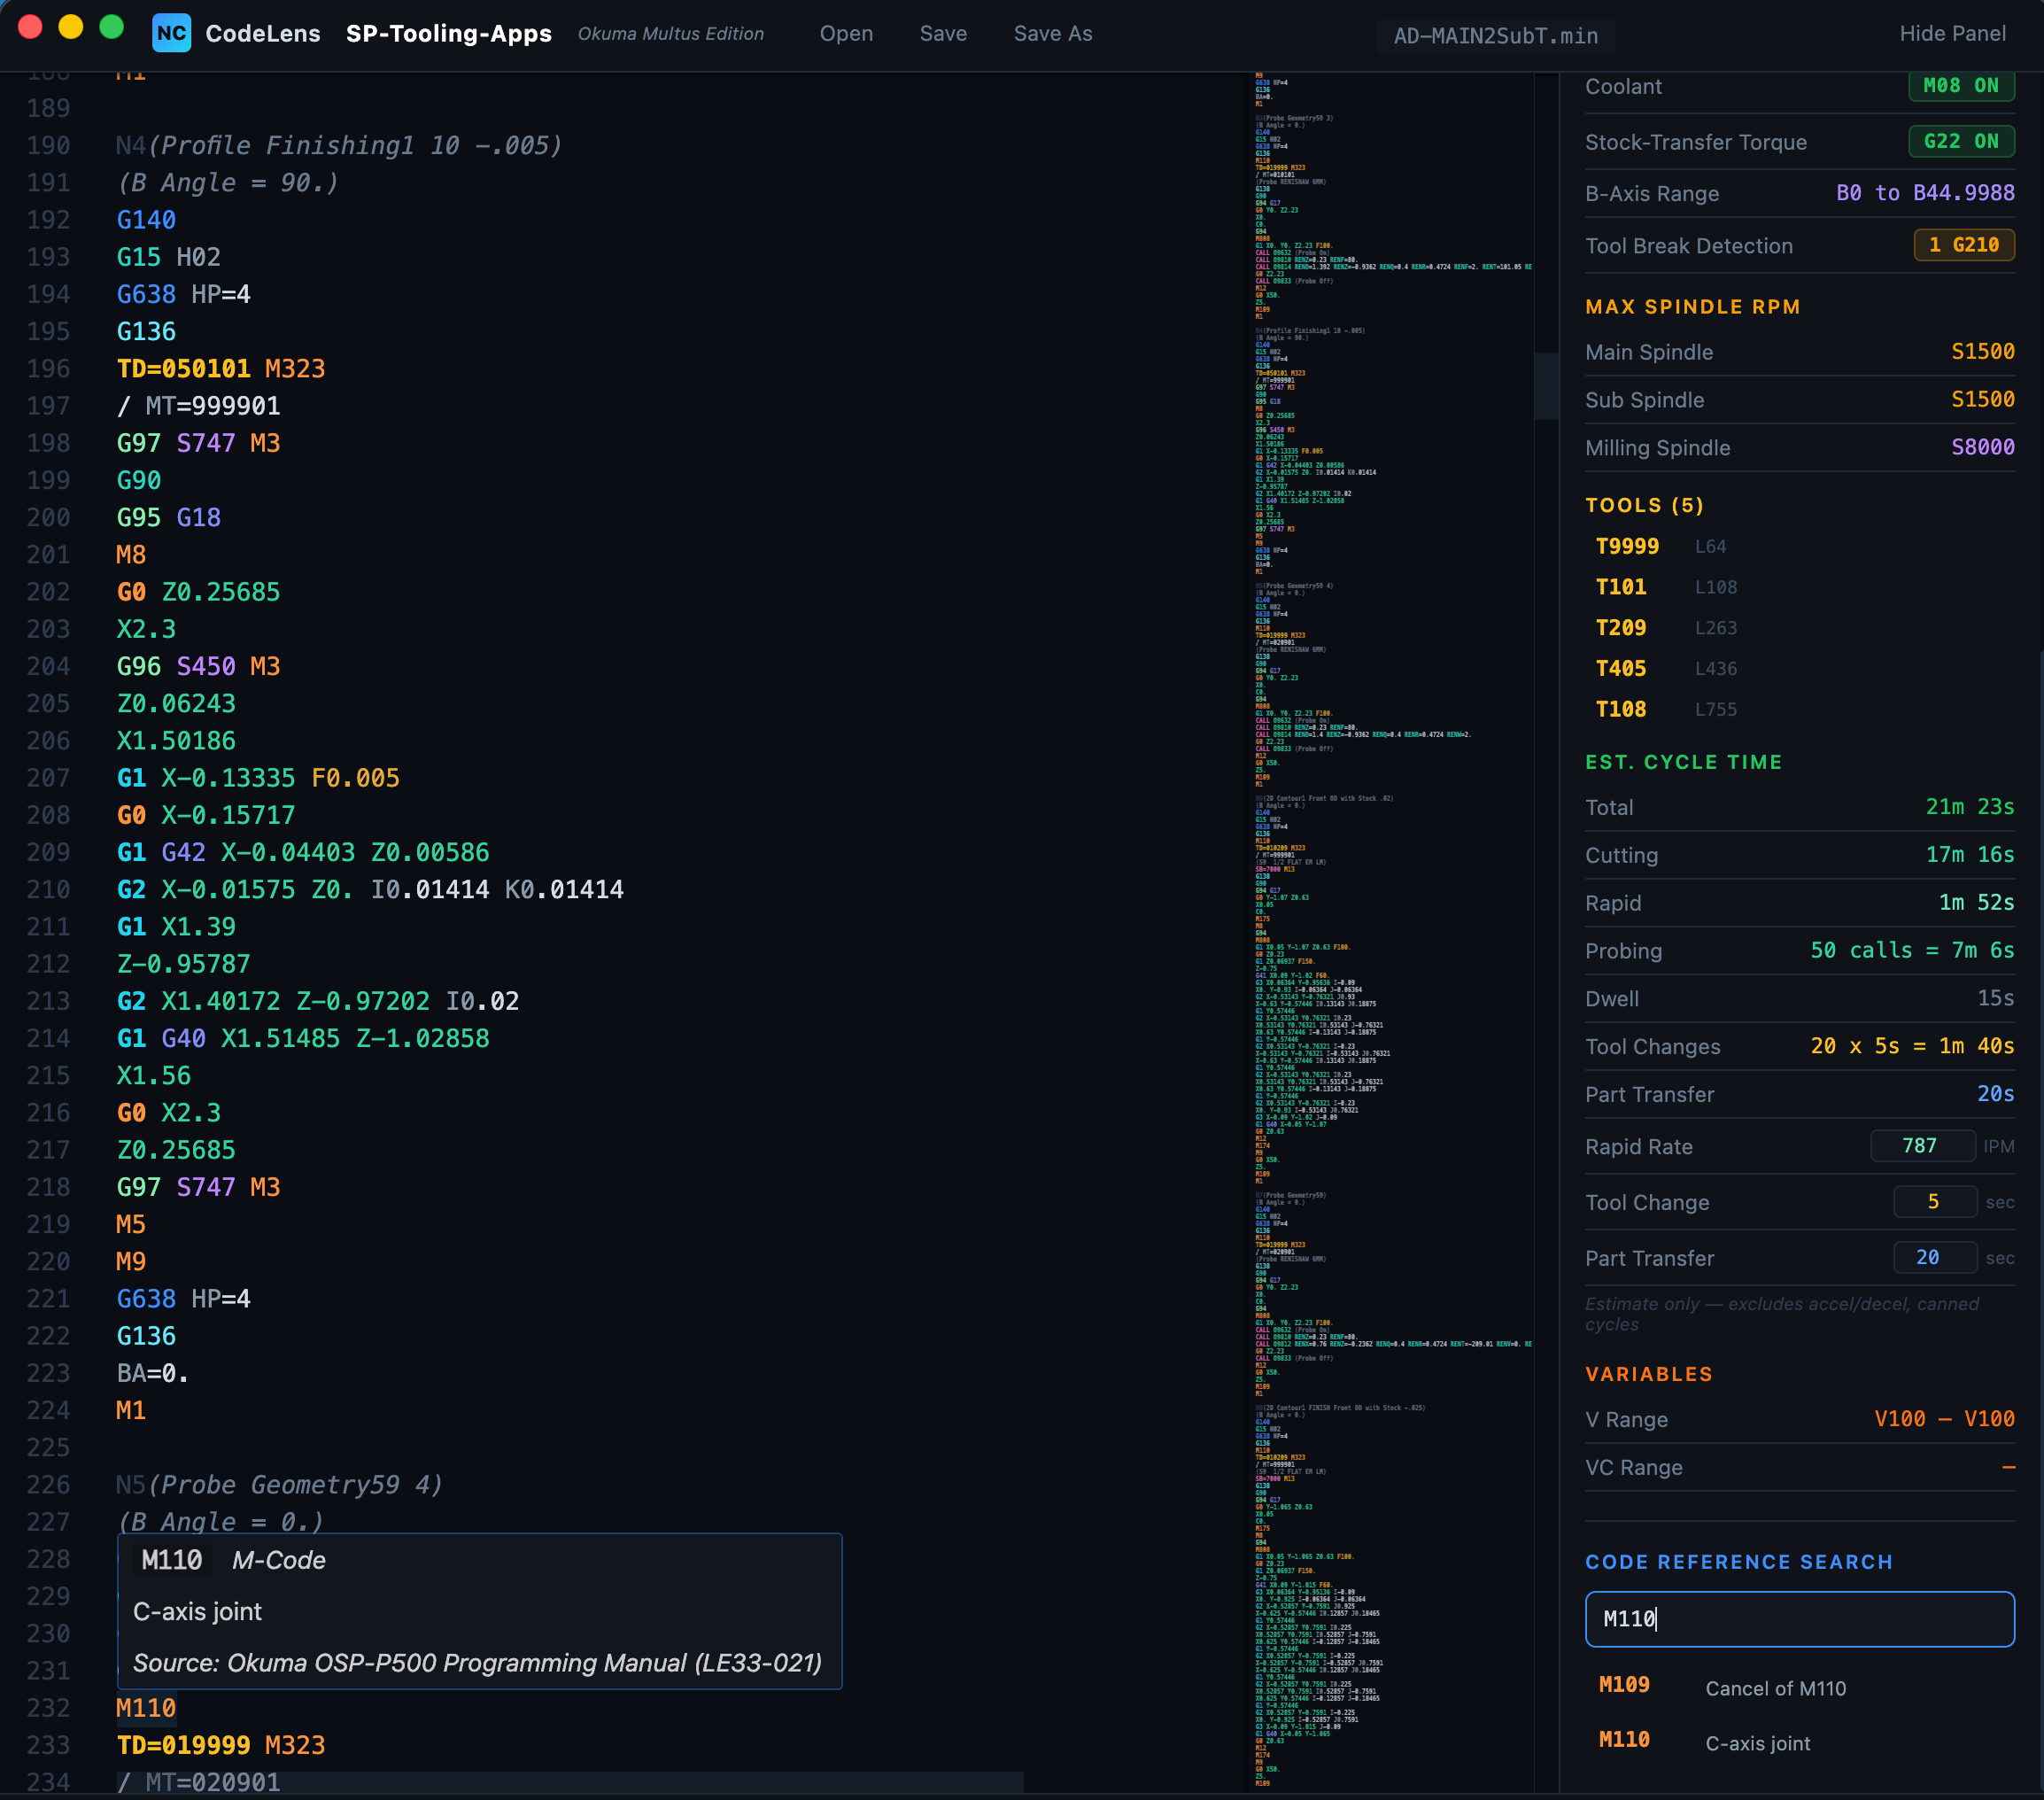Click the L436 line reference

[x=1716, y=669]
